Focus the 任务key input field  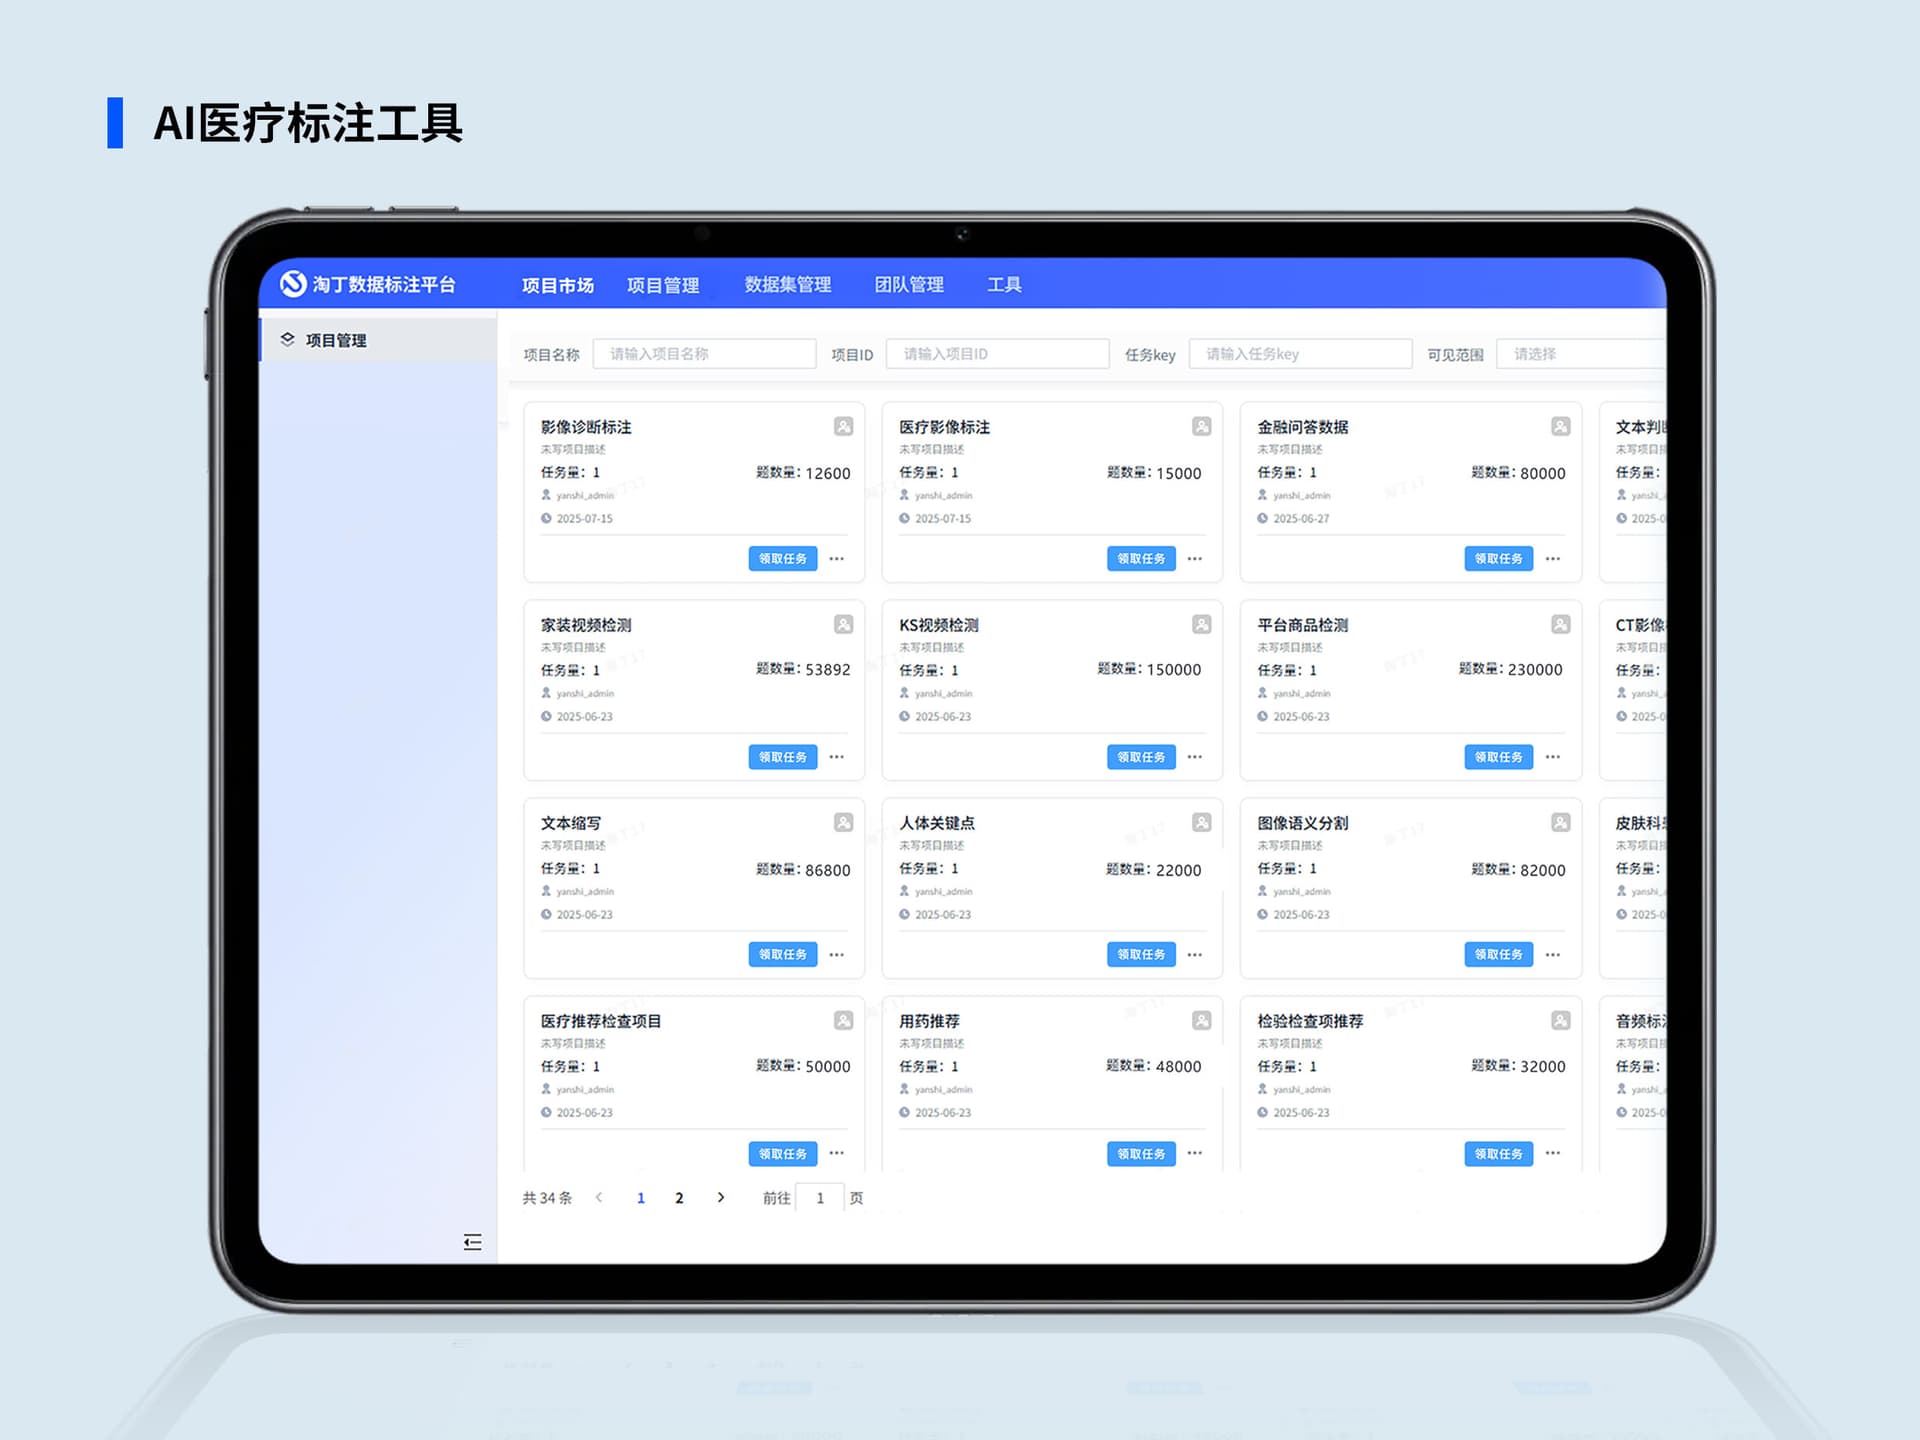pos(1300,354)
